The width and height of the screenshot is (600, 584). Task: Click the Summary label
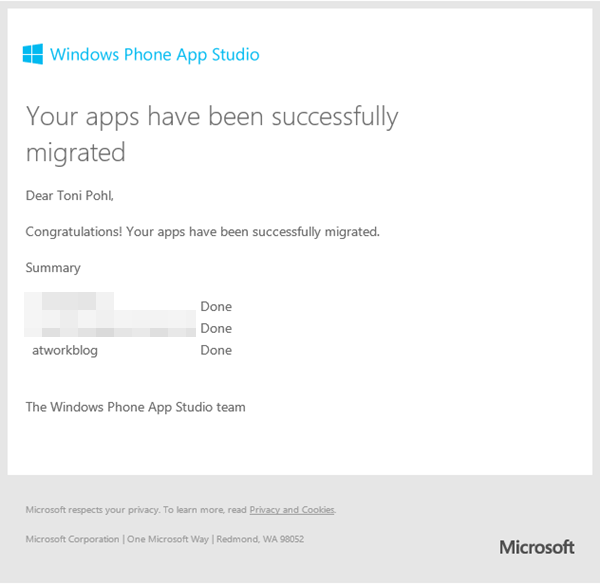(x=53, y=268)
